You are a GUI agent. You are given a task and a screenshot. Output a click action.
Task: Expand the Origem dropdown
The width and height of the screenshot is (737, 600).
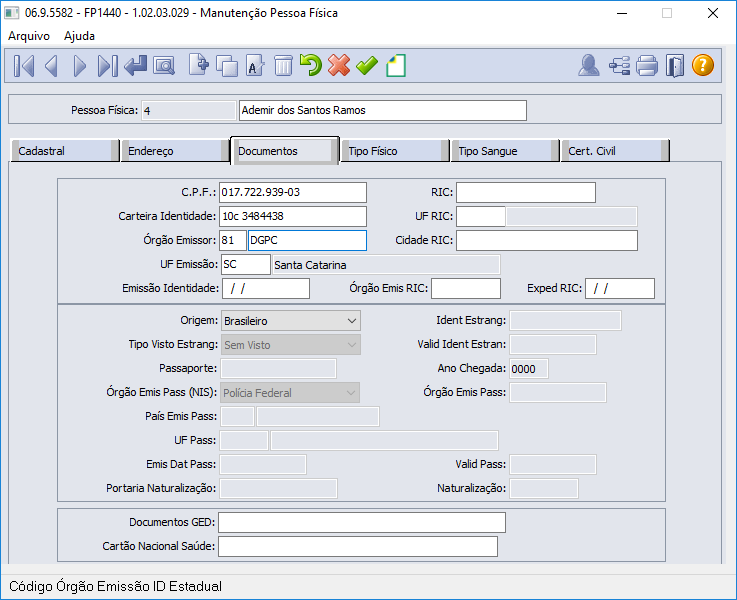click(x=290, y=321)
